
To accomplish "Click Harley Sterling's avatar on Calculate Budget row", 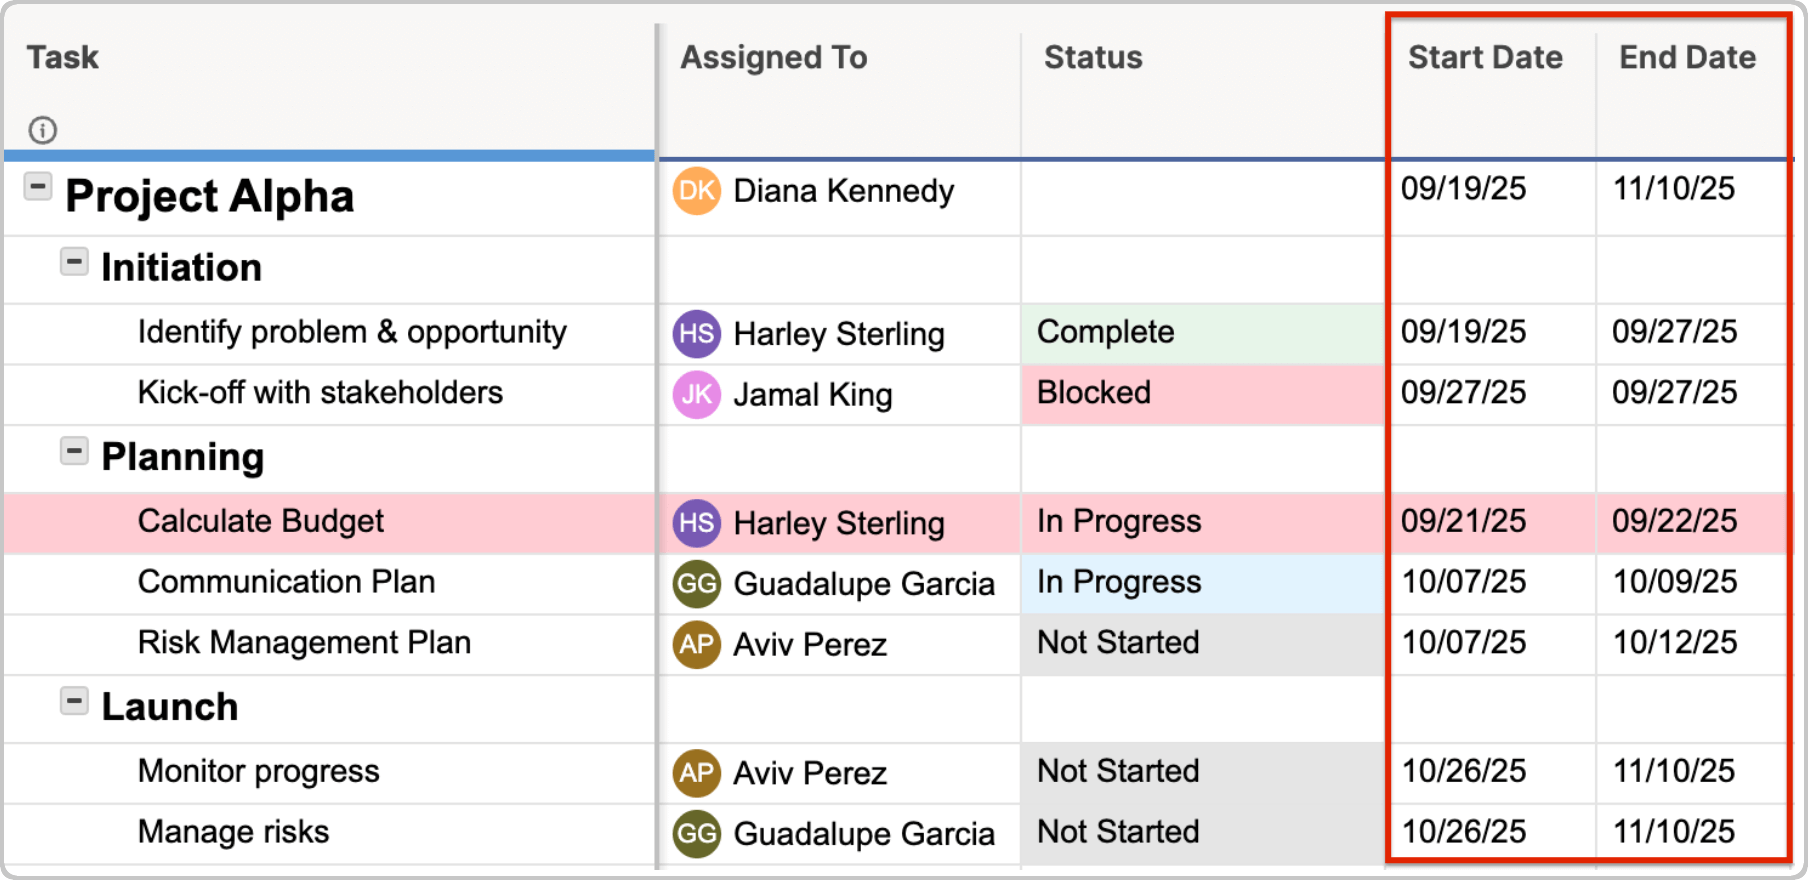I will point(697,522).
